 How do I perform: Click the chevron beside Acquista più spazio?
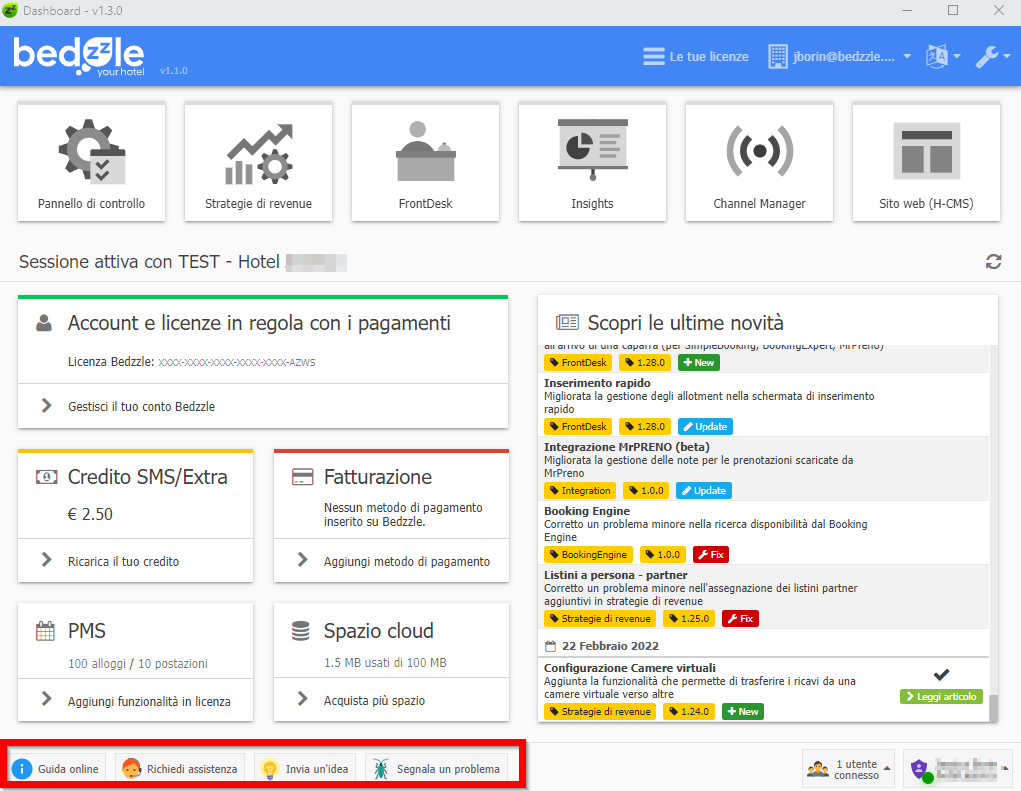click(x=302, y=699)
